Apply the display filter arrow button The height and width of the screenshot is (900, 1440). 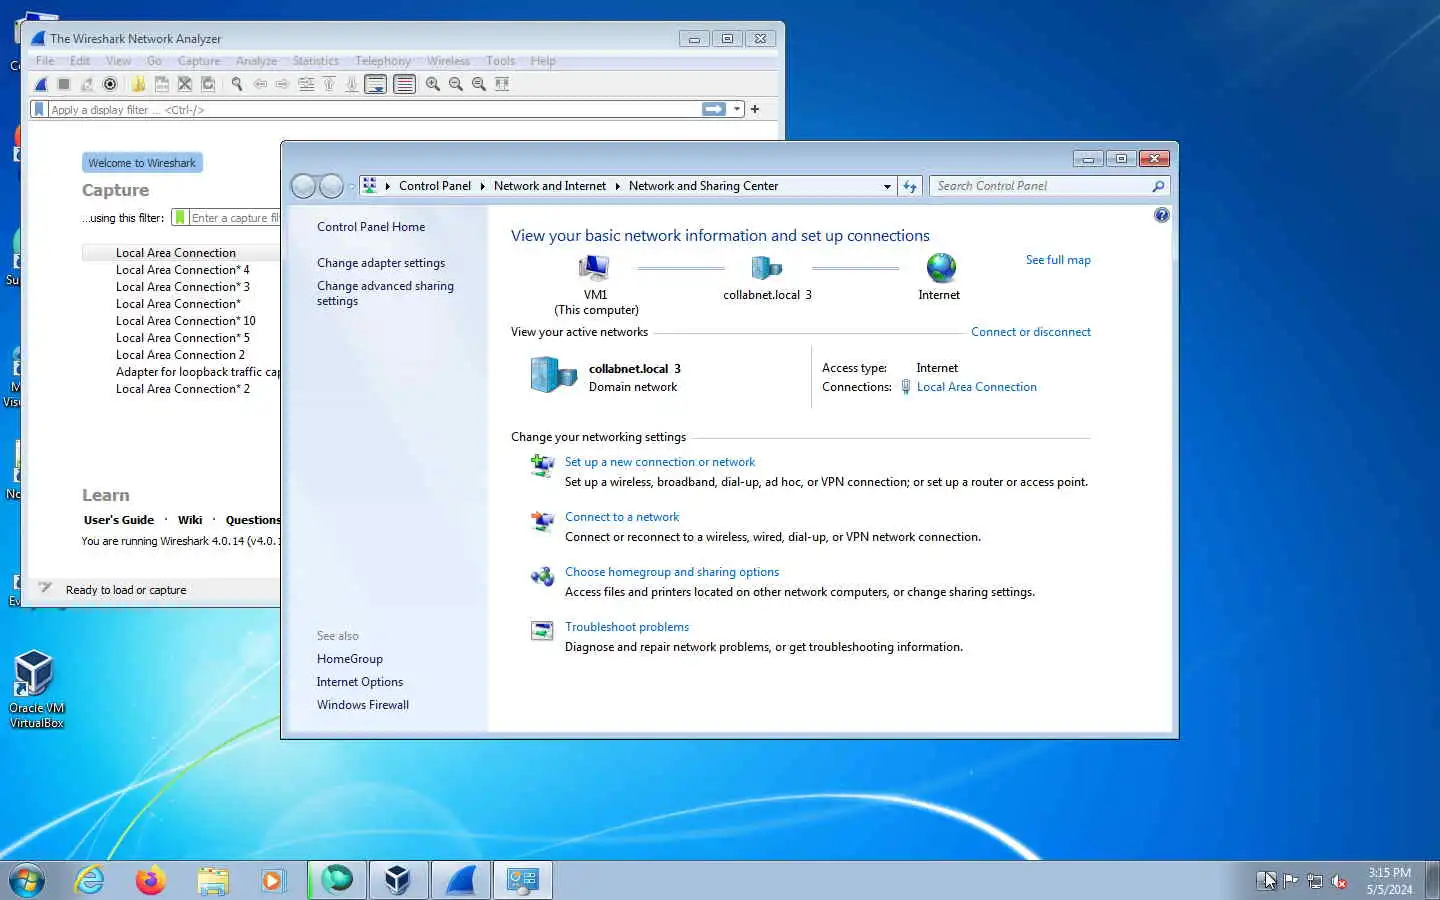(714, 109)
